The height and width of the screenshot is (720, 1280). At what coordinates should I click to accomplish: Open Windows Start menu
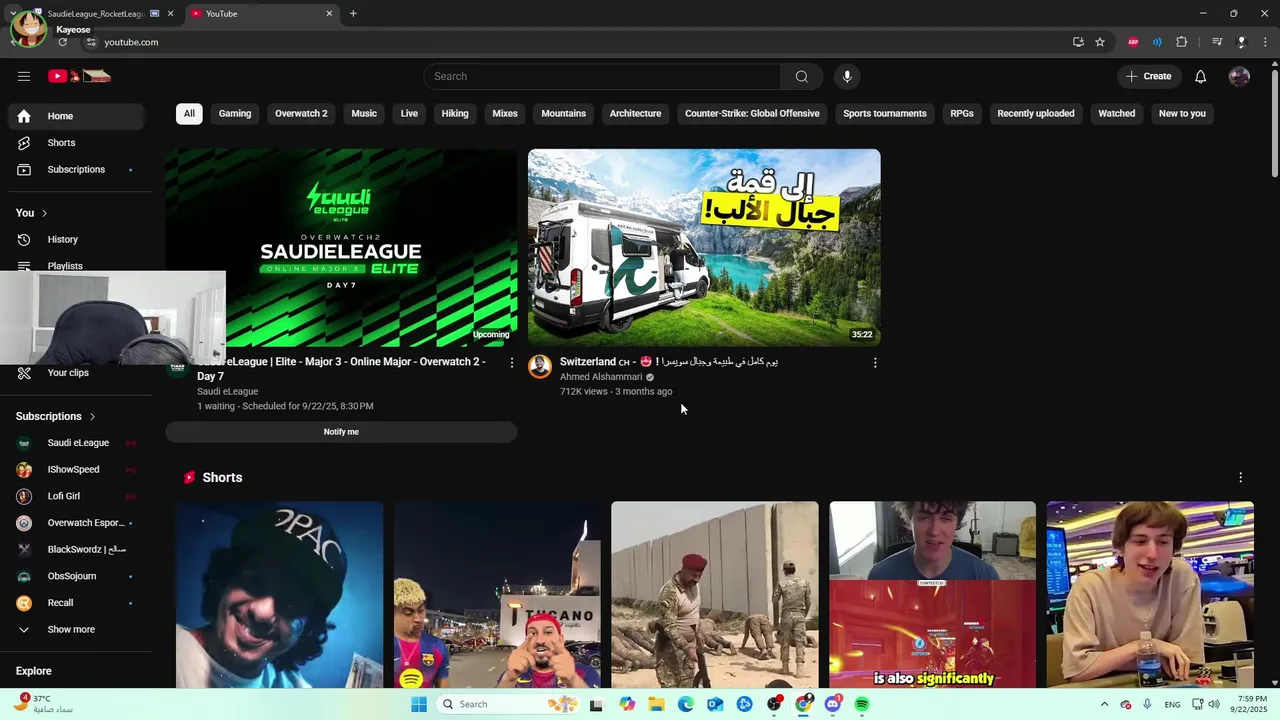point(419,704)
